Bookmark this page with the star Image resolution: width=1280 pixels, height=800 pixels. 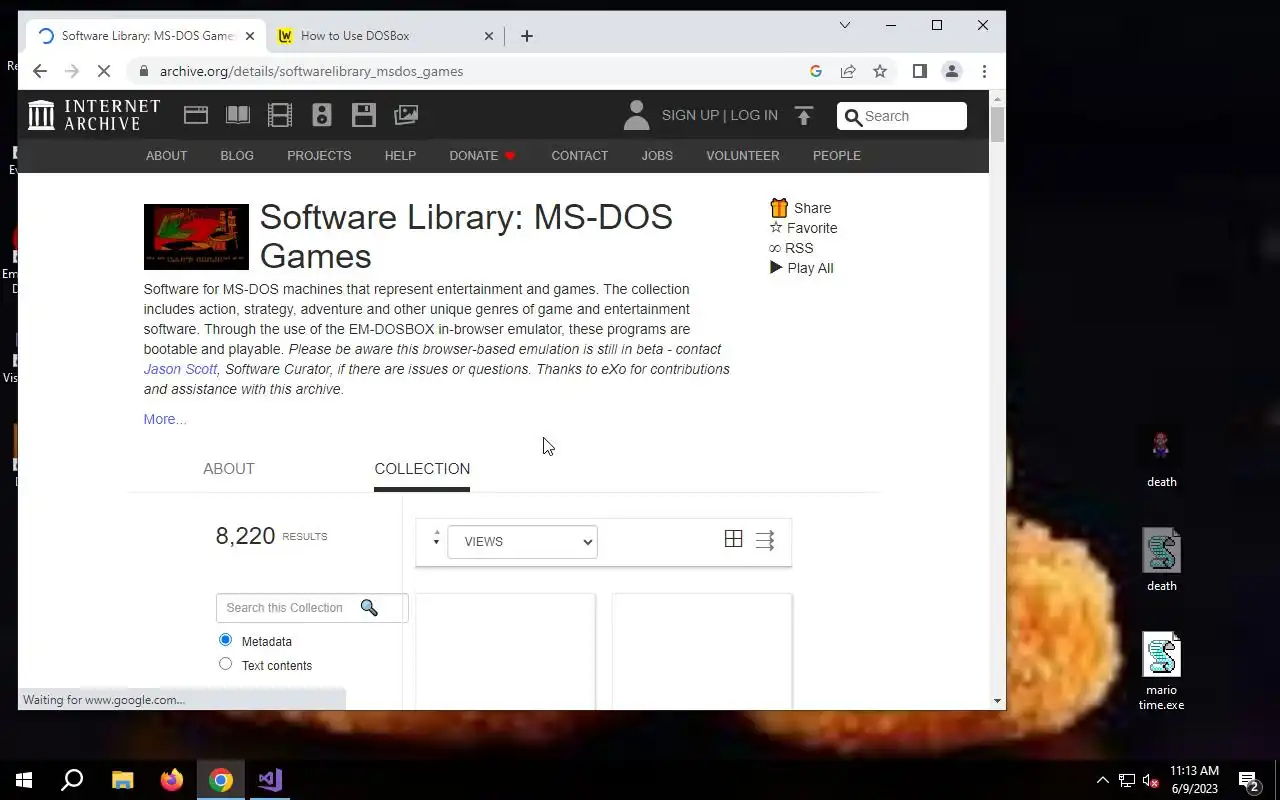[880, 71]
